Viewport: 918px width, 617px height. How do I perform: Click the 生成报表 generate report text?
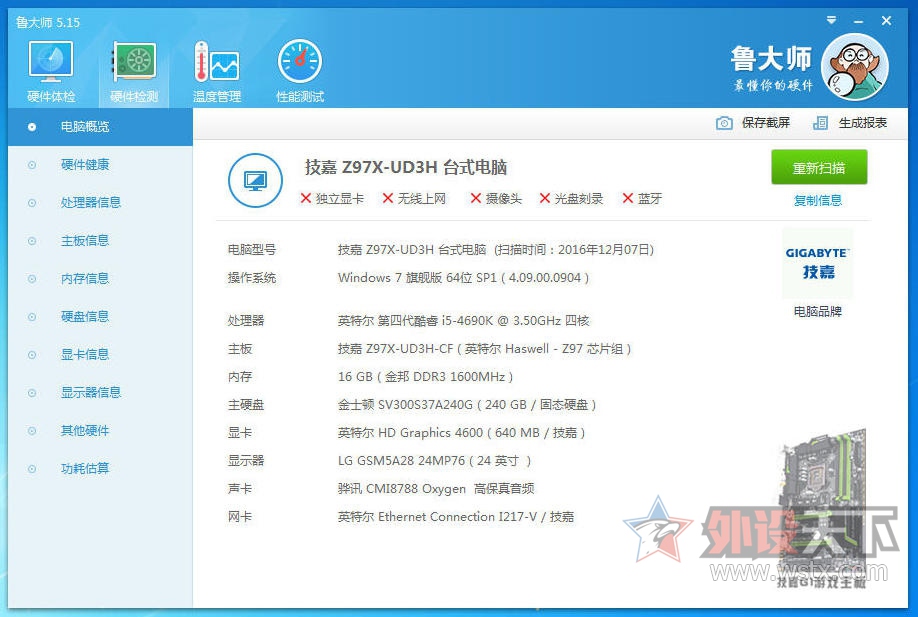click(862, 123)
